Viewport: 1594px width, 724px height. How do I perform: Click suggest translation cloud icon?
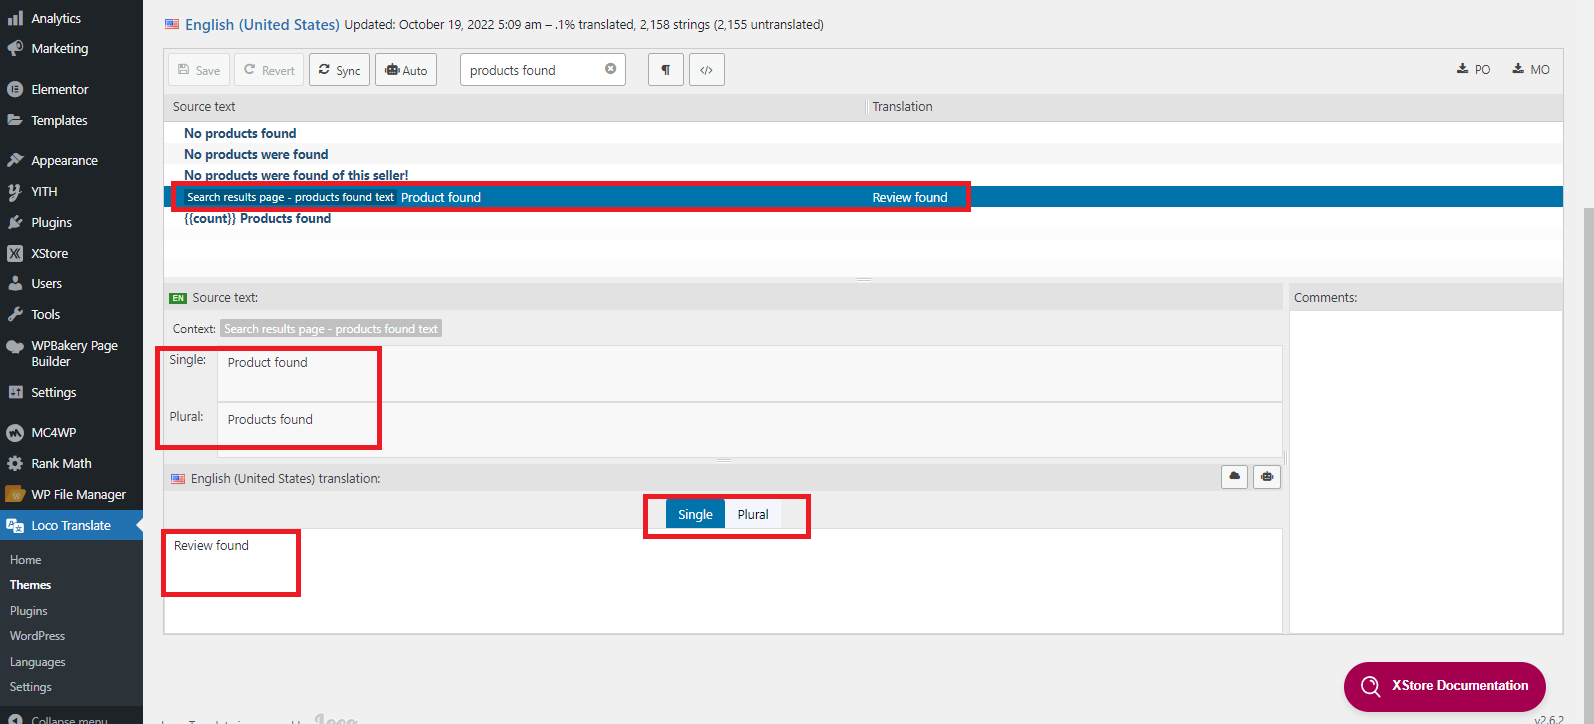1234,477
